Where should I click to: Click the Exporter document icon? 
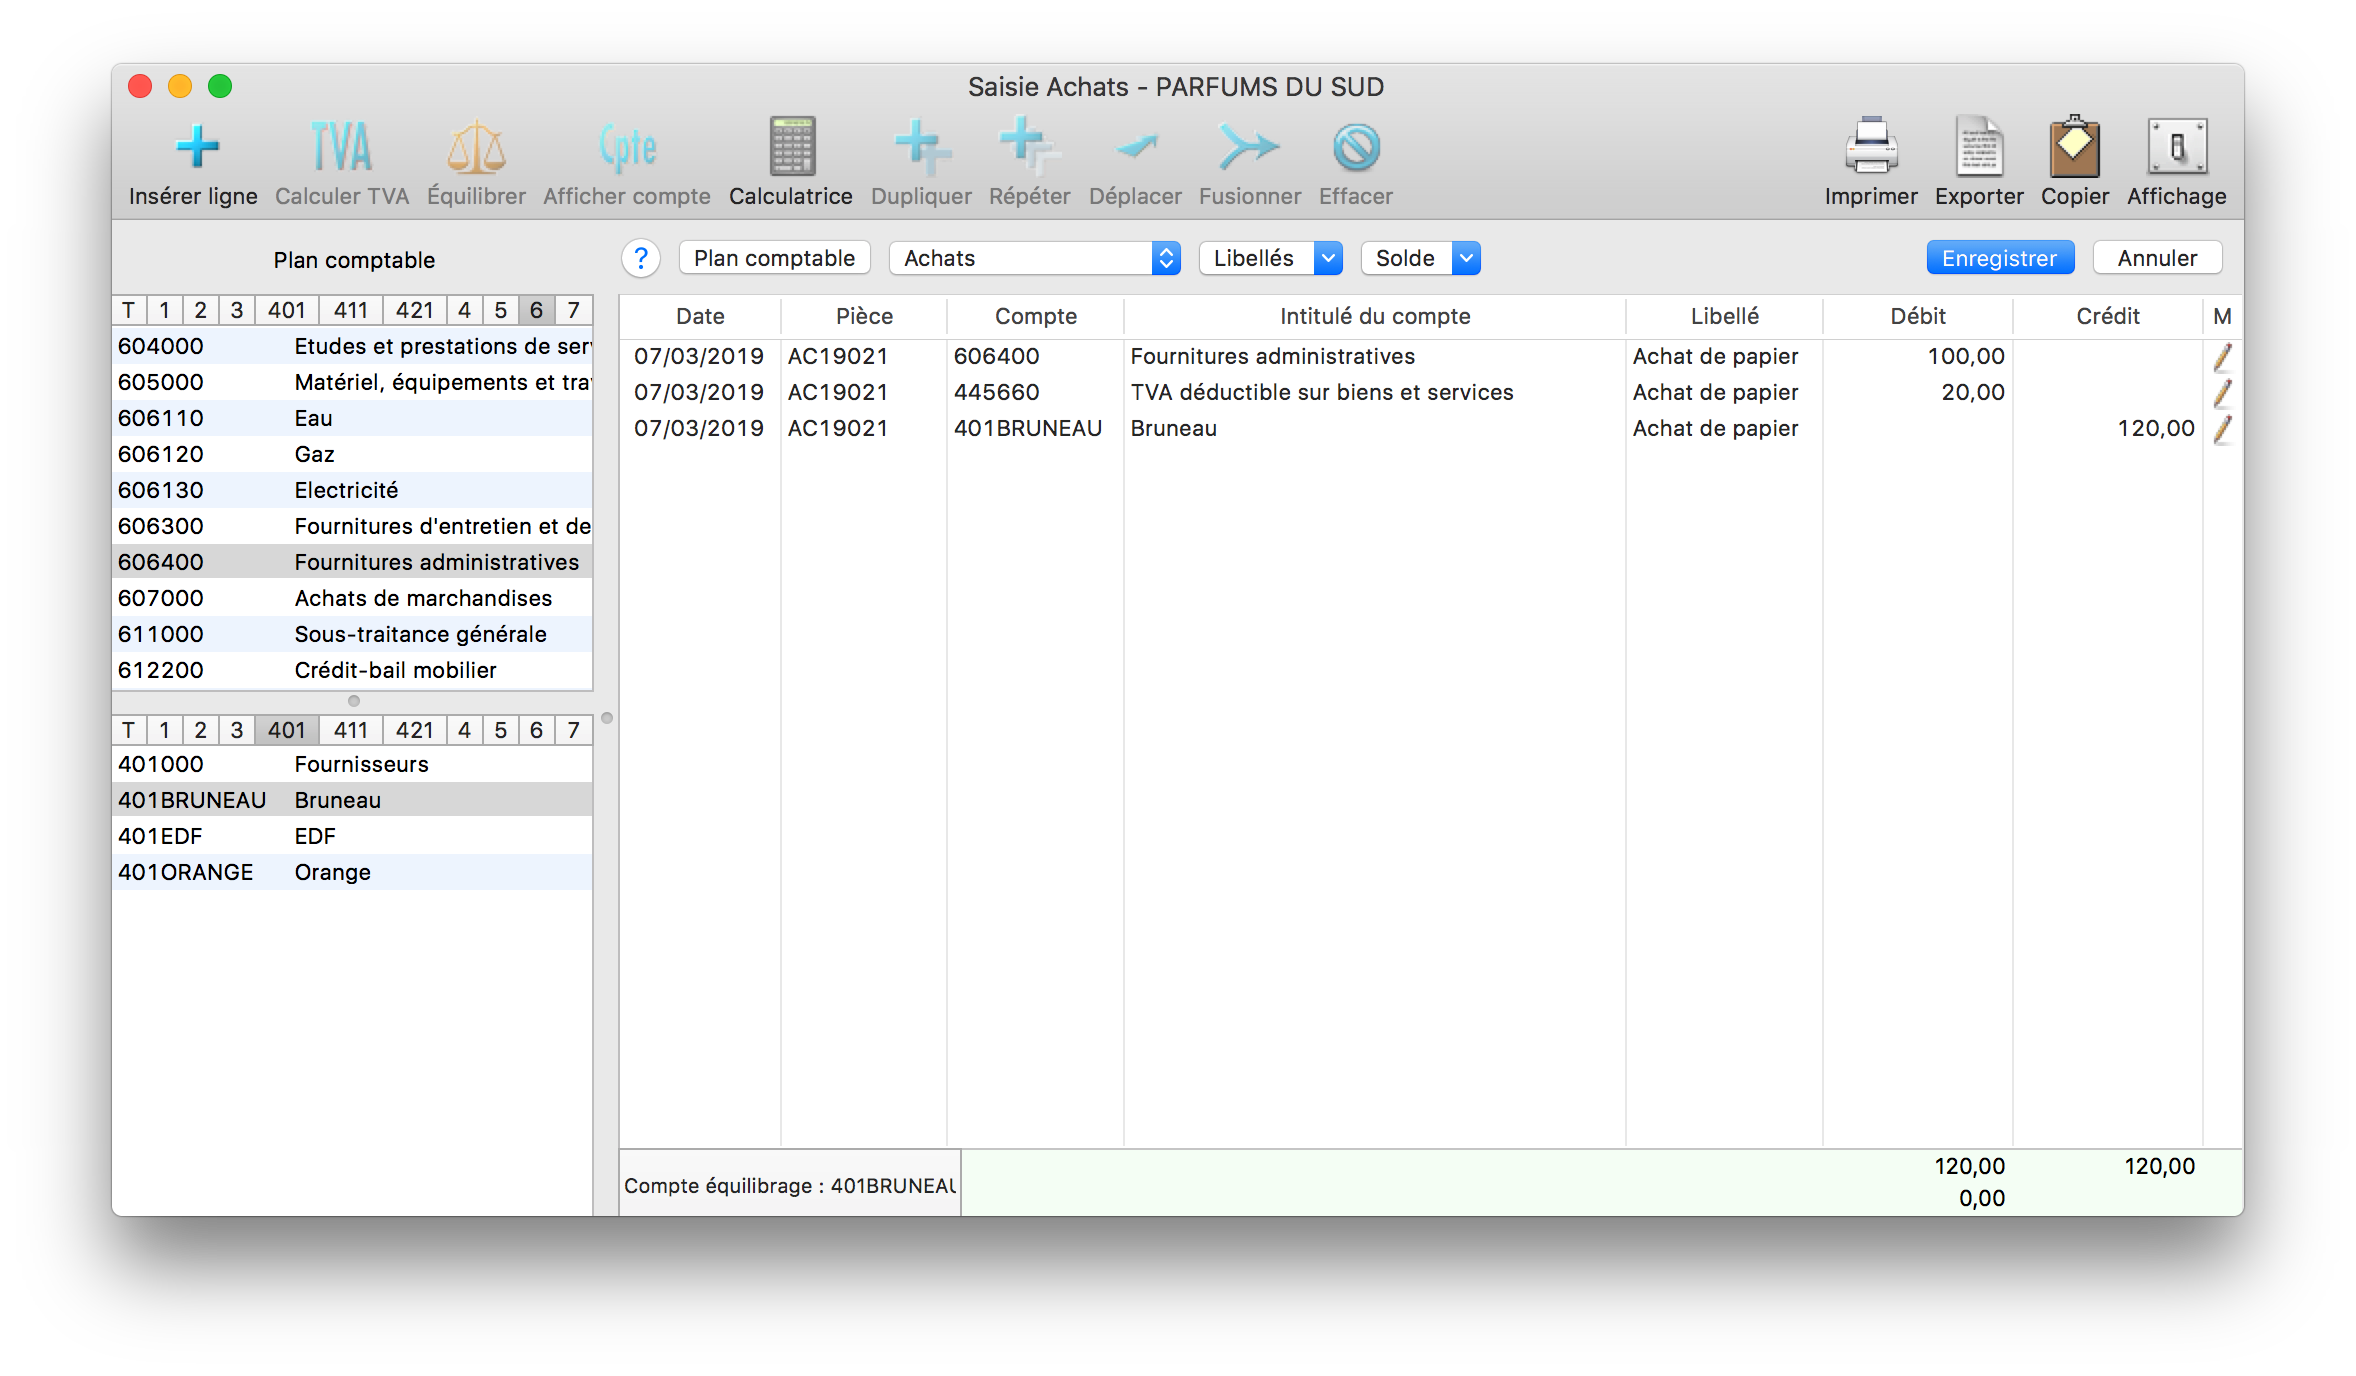(1978, 147)
